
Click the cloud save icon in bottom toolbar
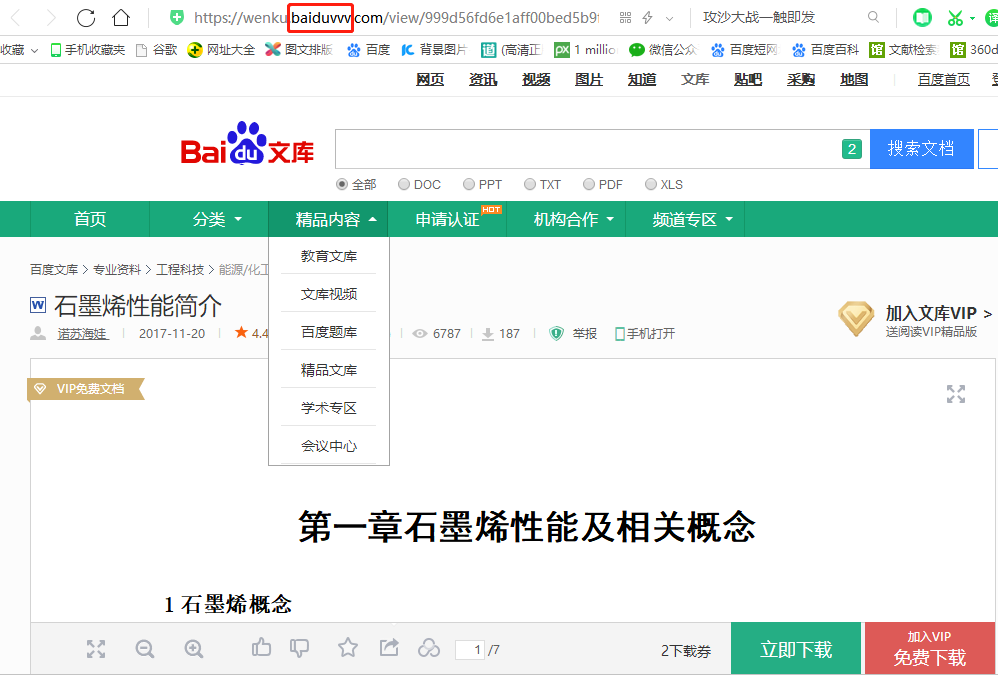[x=429, y=648]
